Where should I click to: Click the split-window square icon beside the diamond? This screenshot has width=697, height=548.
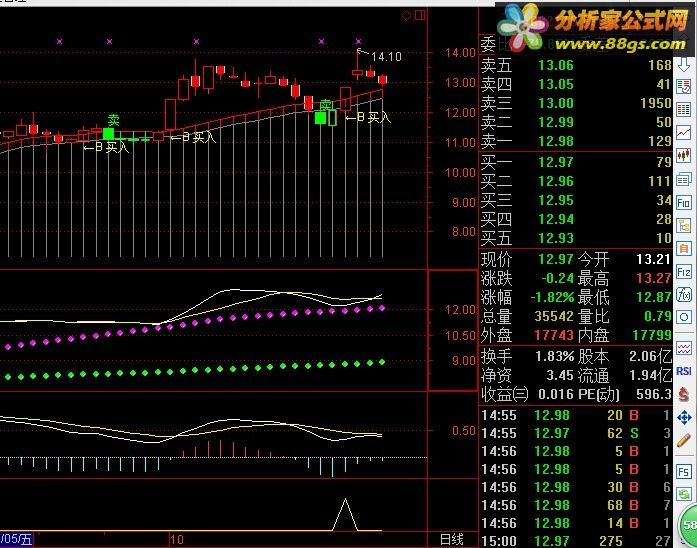tap(420, 16)
